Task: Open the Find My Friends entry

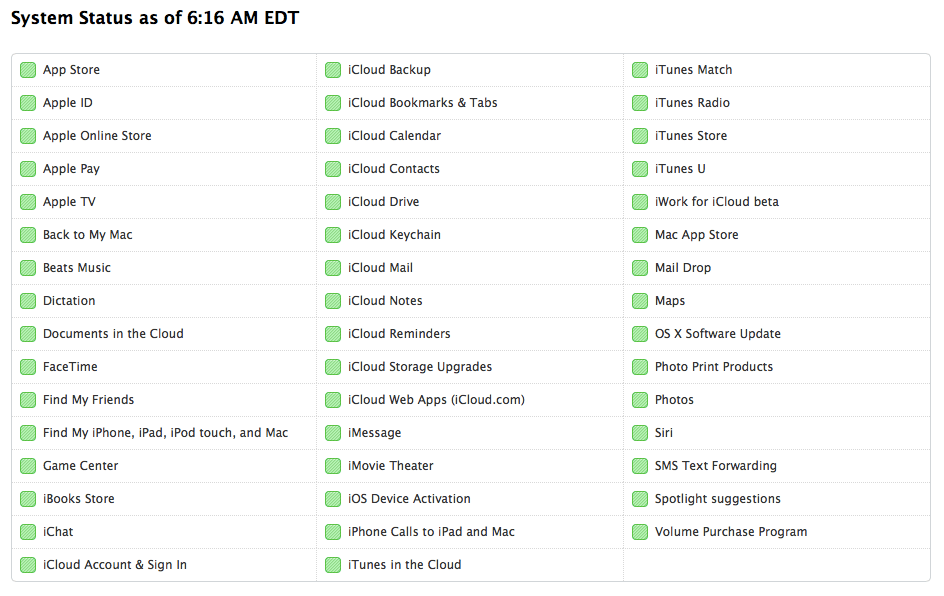Action: point(88,400)
